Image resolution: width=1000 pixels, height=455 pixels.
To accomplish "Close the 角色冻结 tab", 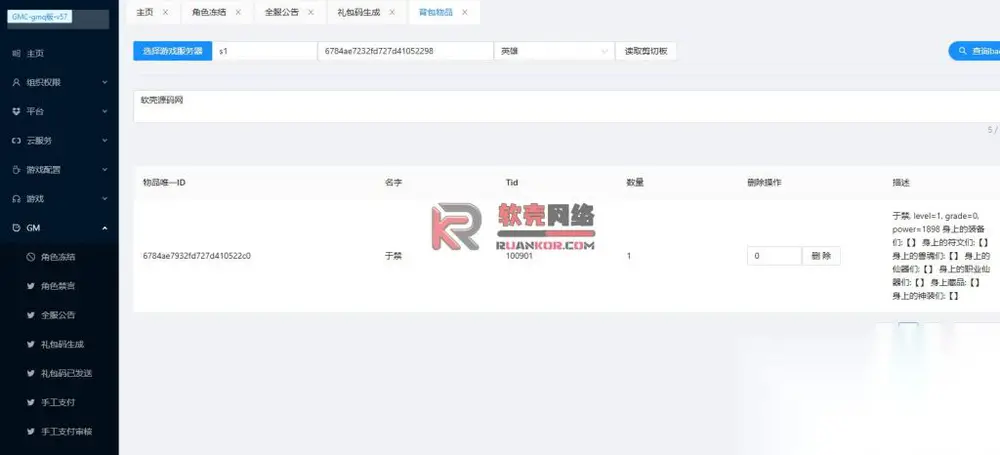I will (238, 12).
